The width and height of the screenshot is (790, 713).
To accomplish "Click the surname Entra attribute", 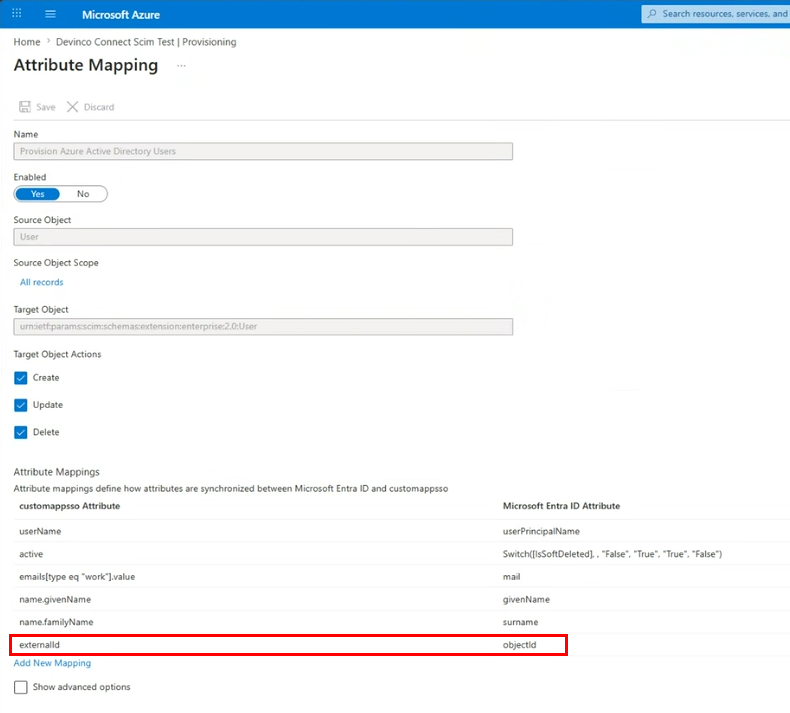I will (x=520, y=622).
